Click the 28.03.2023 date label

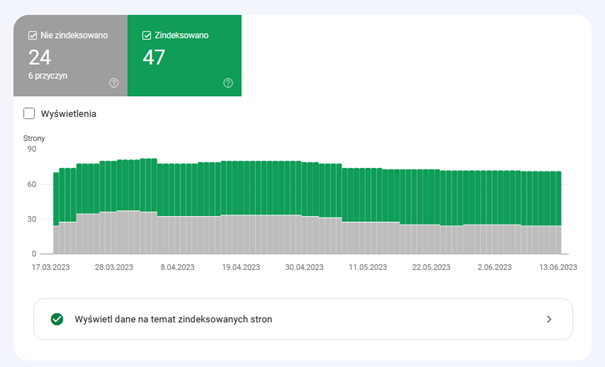click(x=114, y=267)
